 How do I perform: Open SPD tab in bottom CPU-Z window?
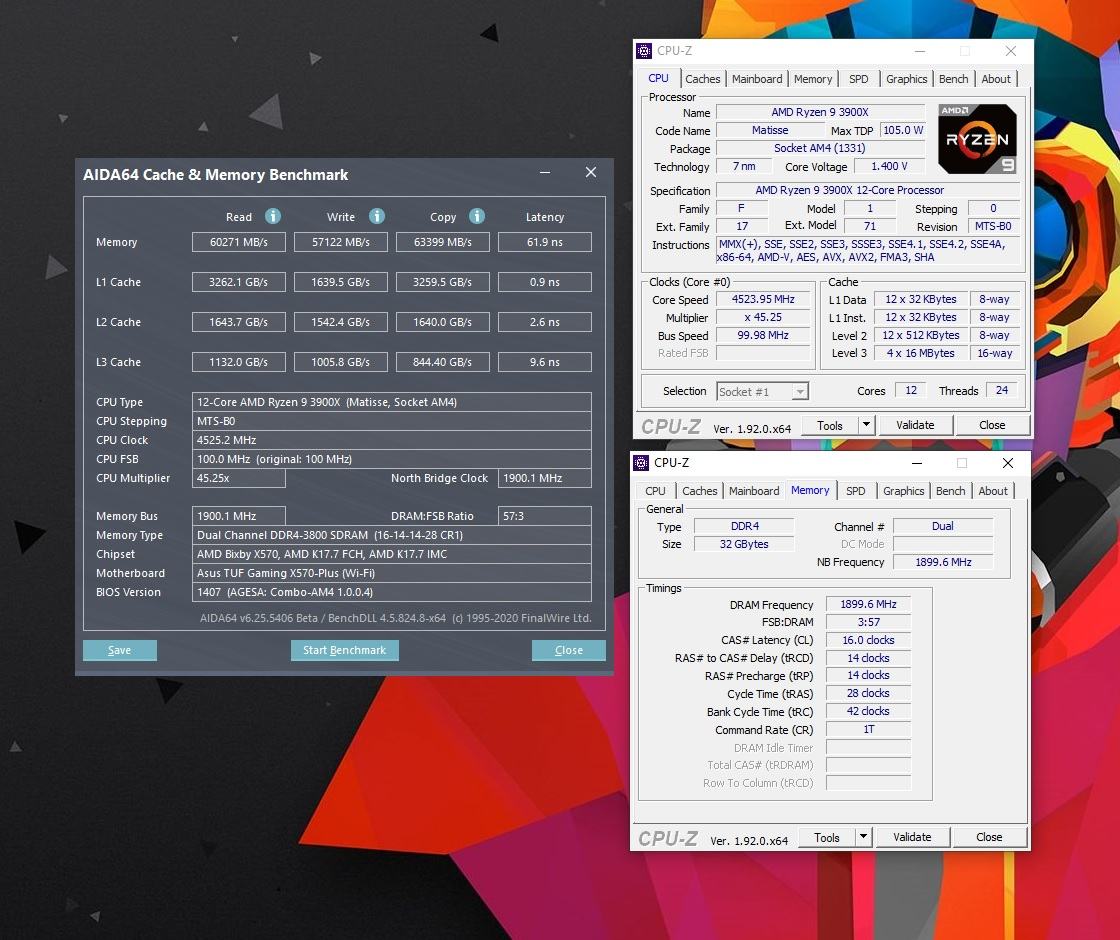tap(856, 491)
